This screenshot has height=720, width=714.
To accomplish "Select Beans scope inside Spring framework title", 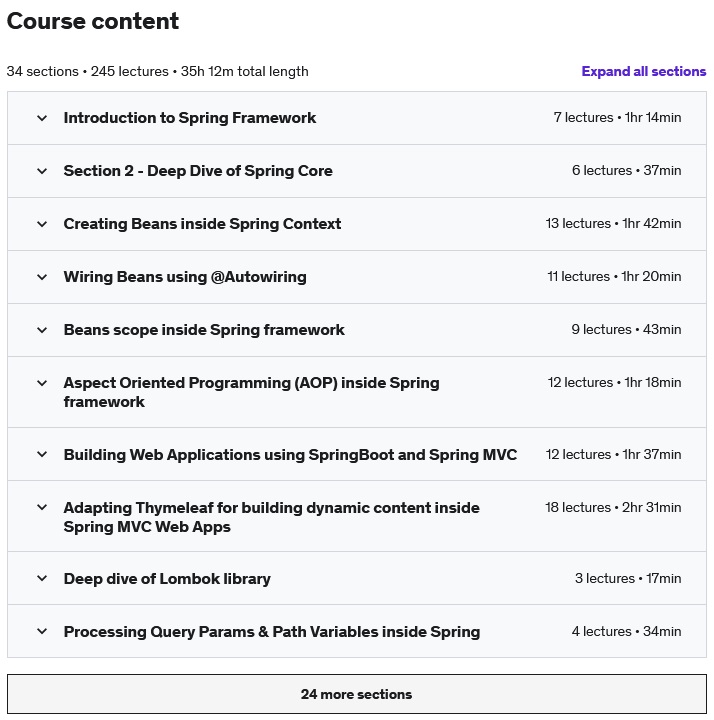I will 204,330.
